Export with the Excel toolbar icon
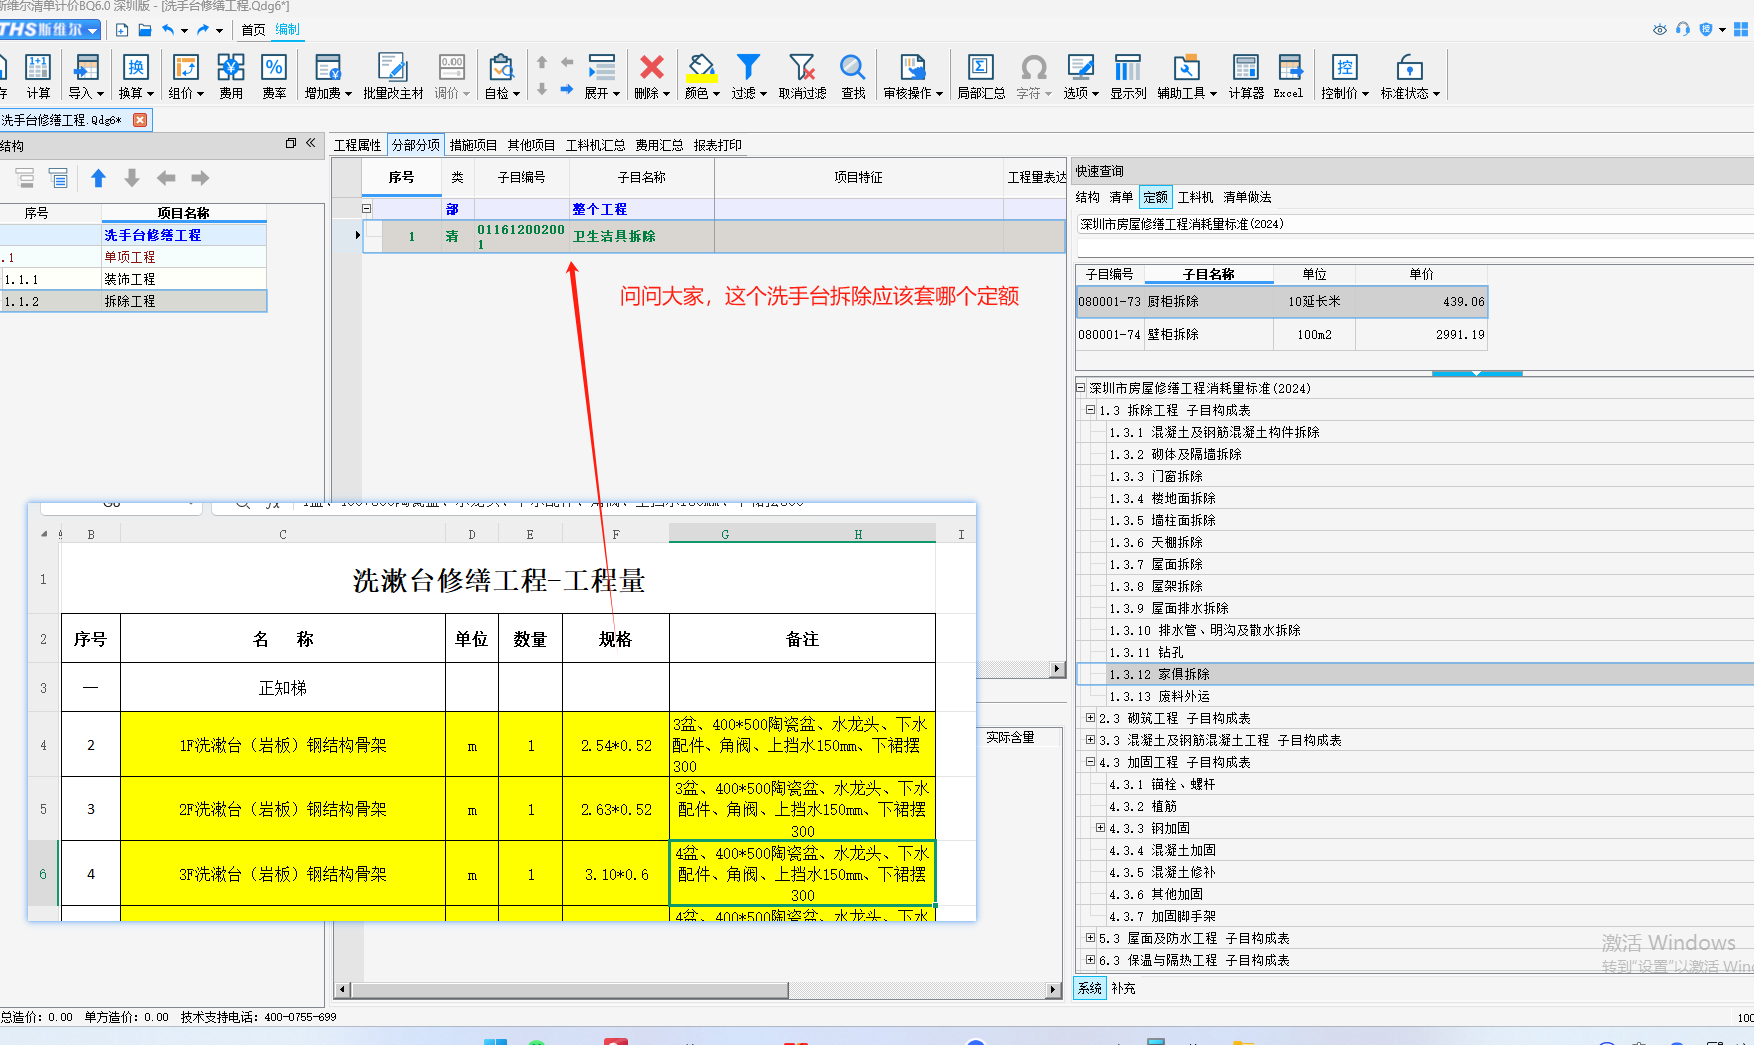Viewport: 1754px width, 1045px height. coord(1289,76)
